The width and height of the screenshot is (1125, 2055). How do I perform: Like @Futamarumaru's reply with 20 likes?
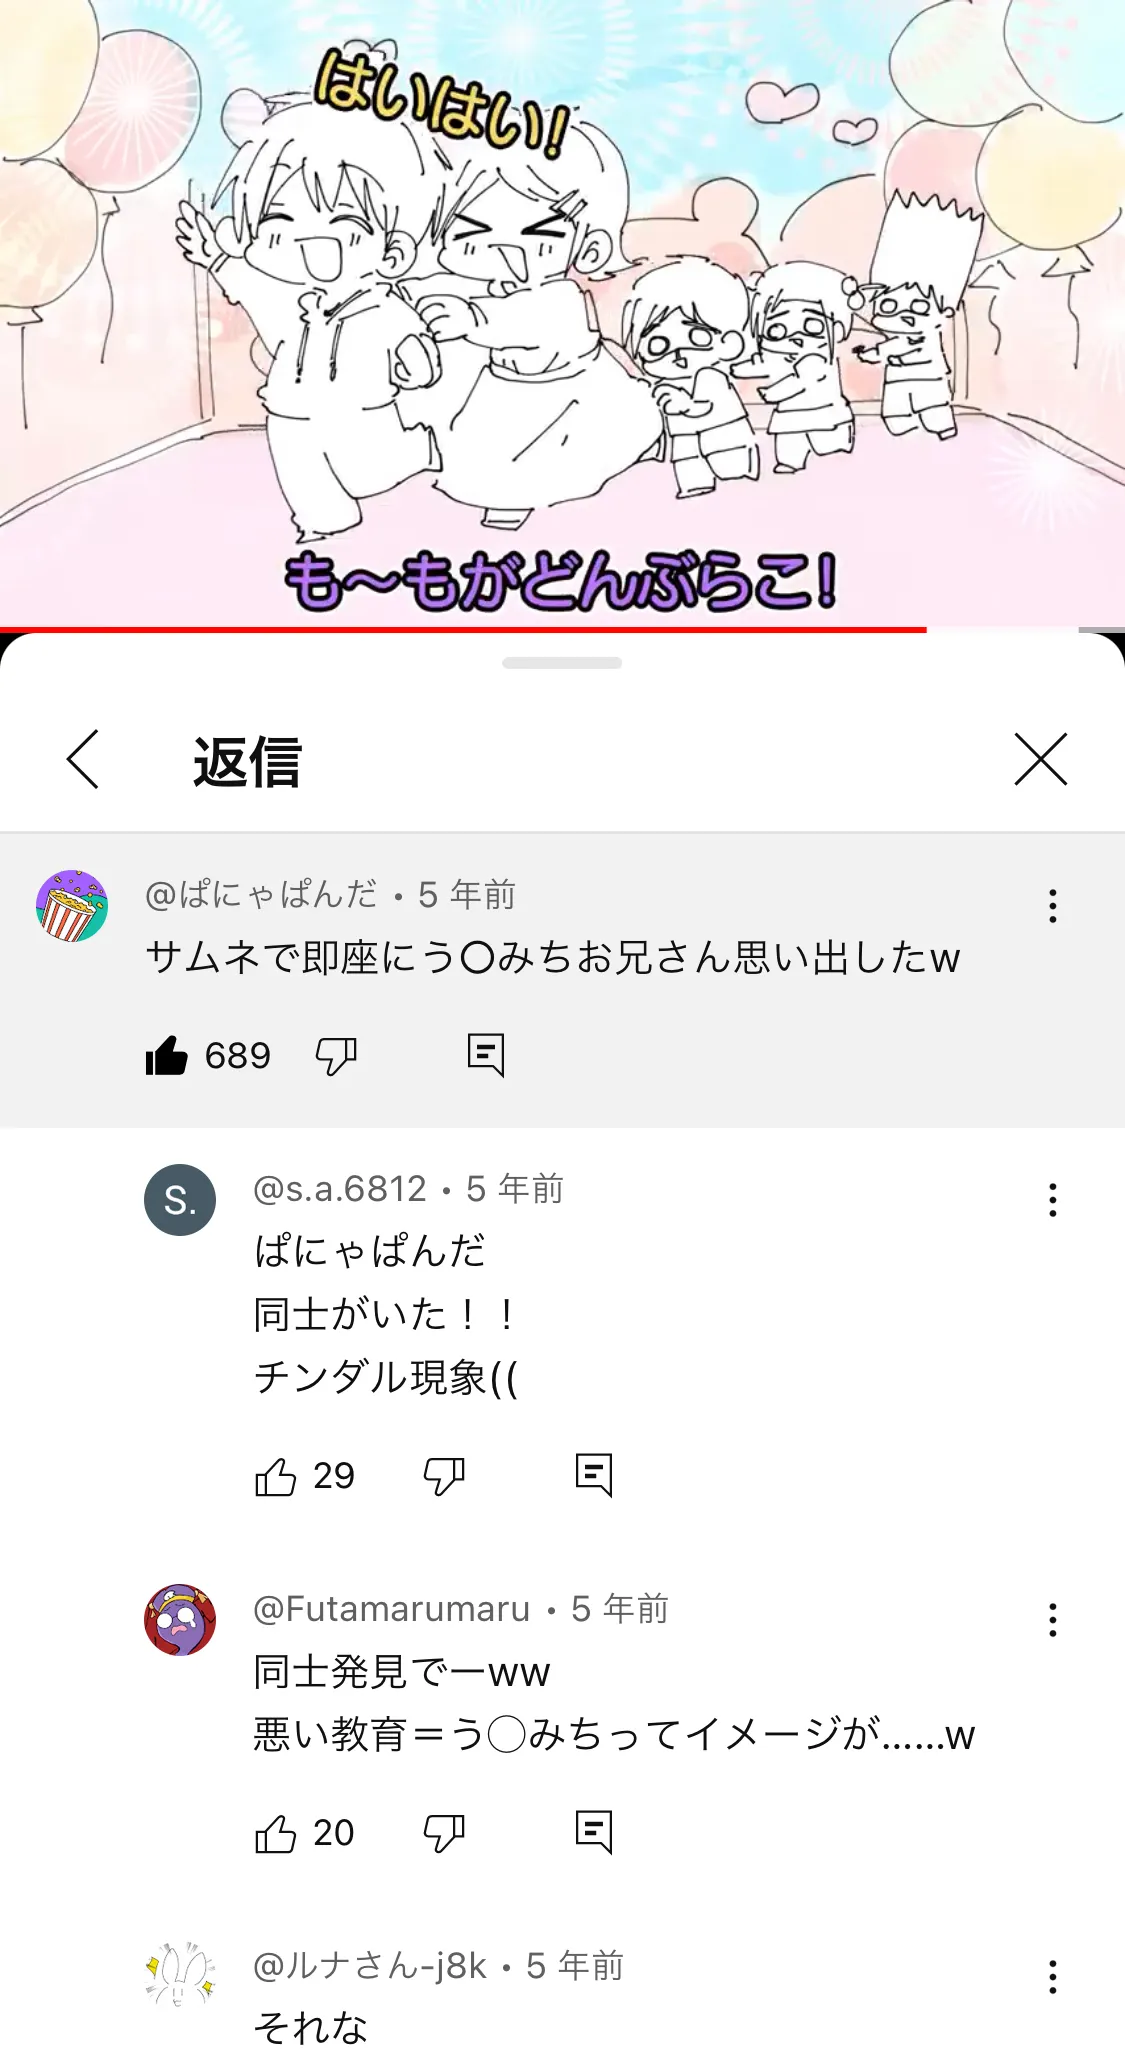pos(276,1833)
